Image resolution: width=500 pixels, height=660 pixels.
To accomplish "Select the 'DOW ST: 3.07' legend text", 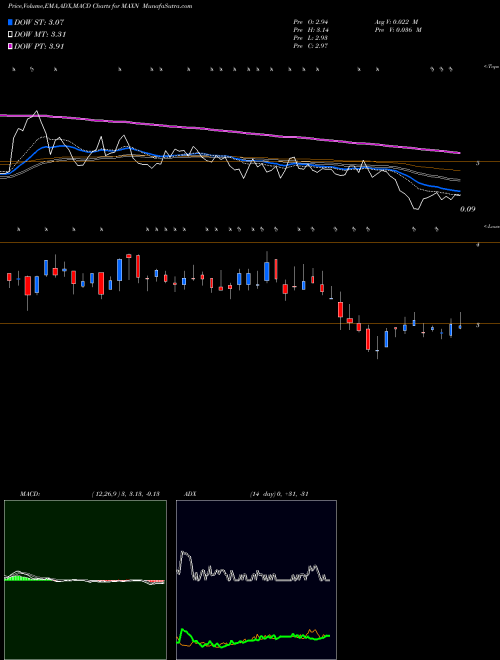I will tap(39, 22).
